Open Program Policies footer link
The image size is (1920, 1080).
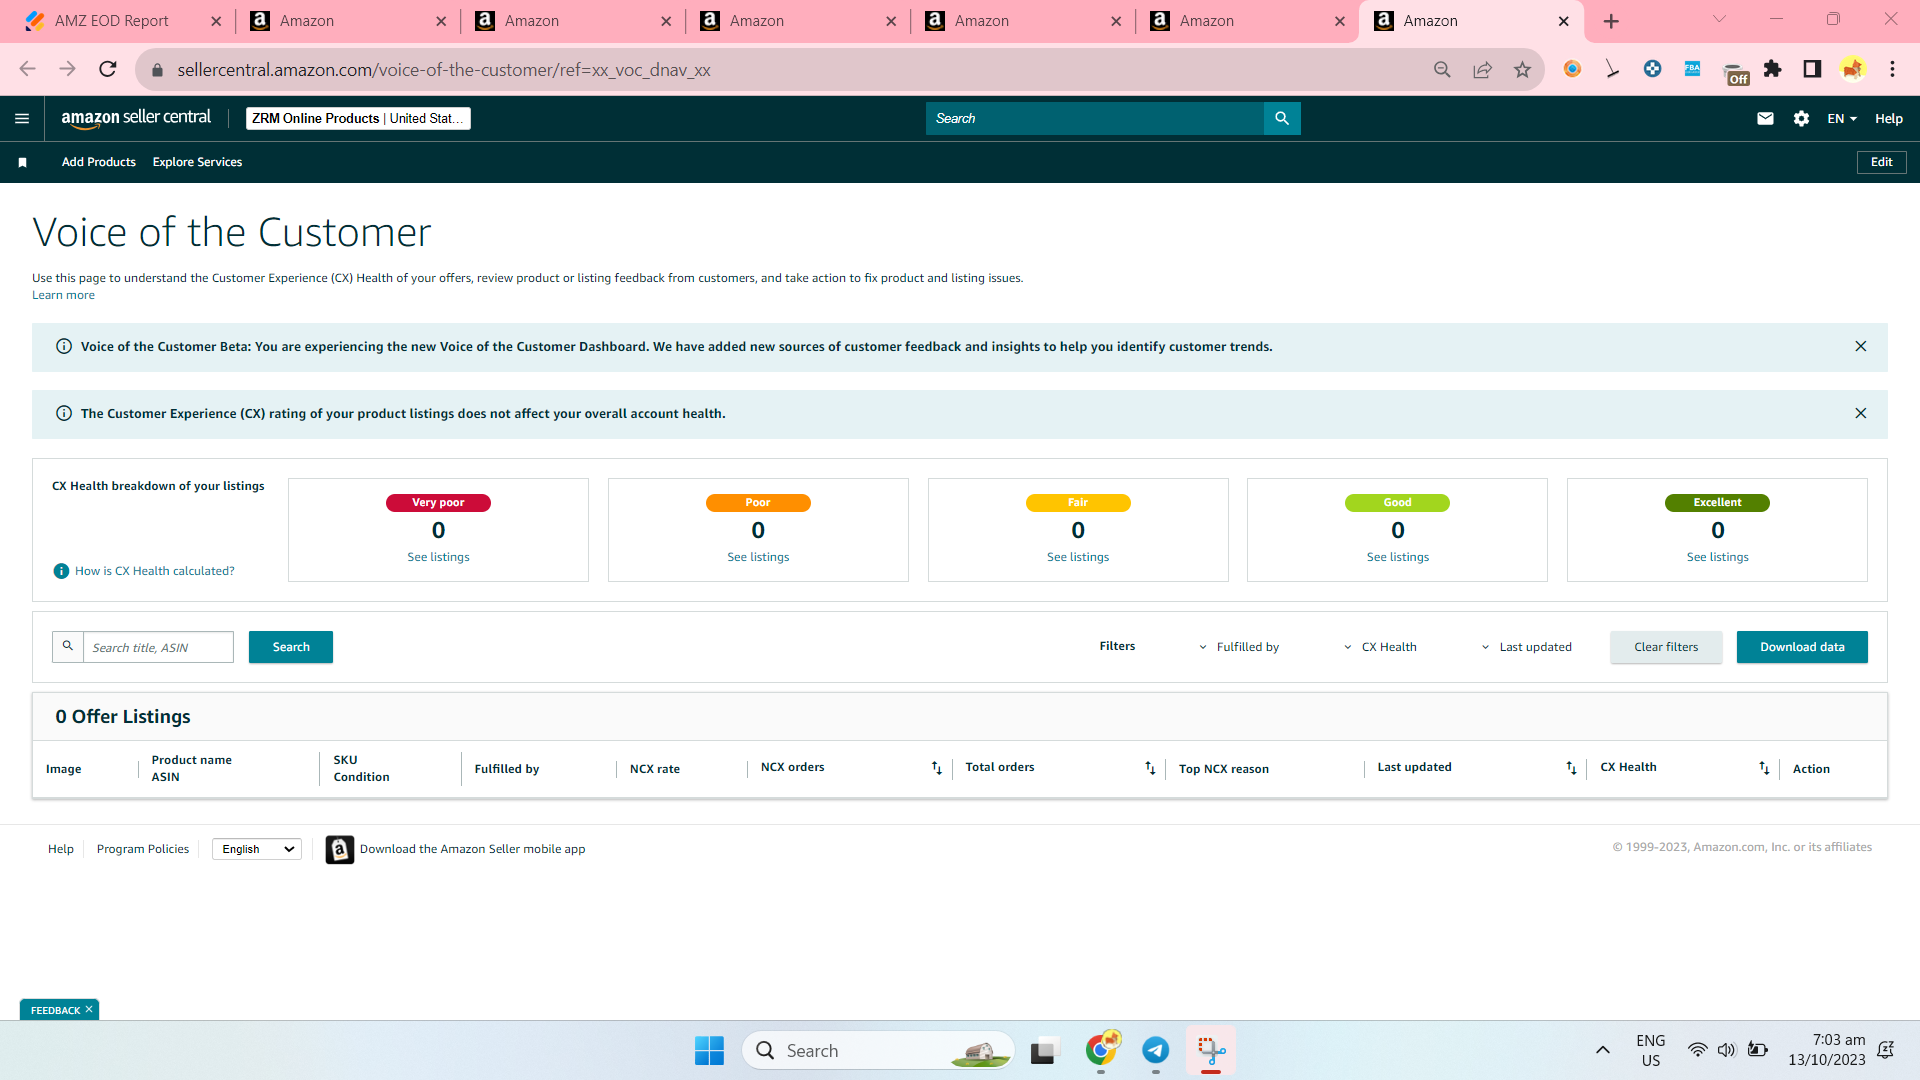pyautogui.click(x=143, y=849)
